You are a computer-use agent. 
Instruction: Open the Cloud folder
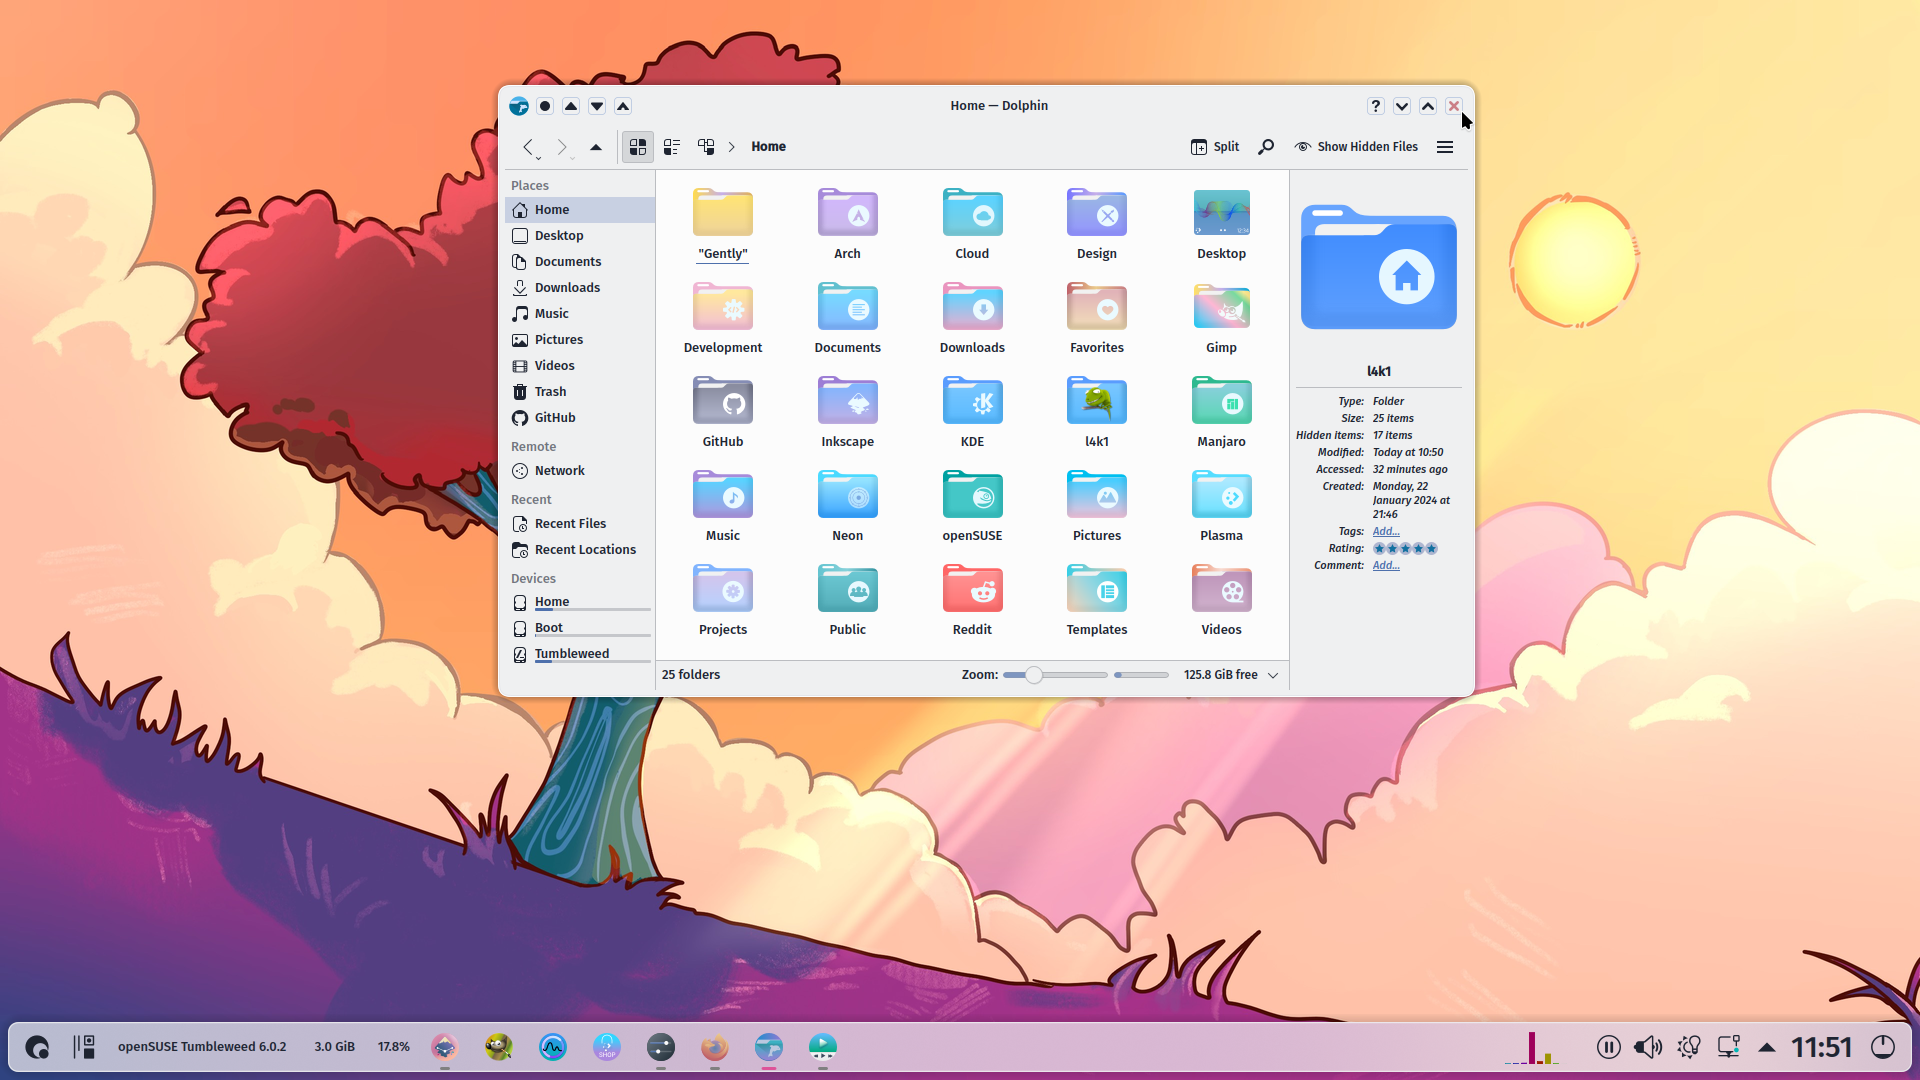(x=972, y=225)
